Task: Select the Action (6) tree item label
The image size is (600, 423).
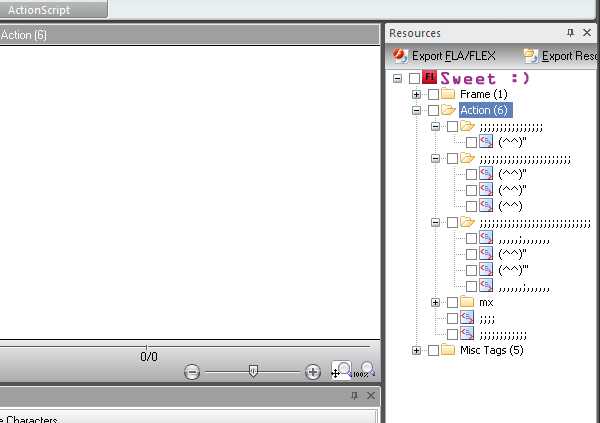Action: coord(485,110)
